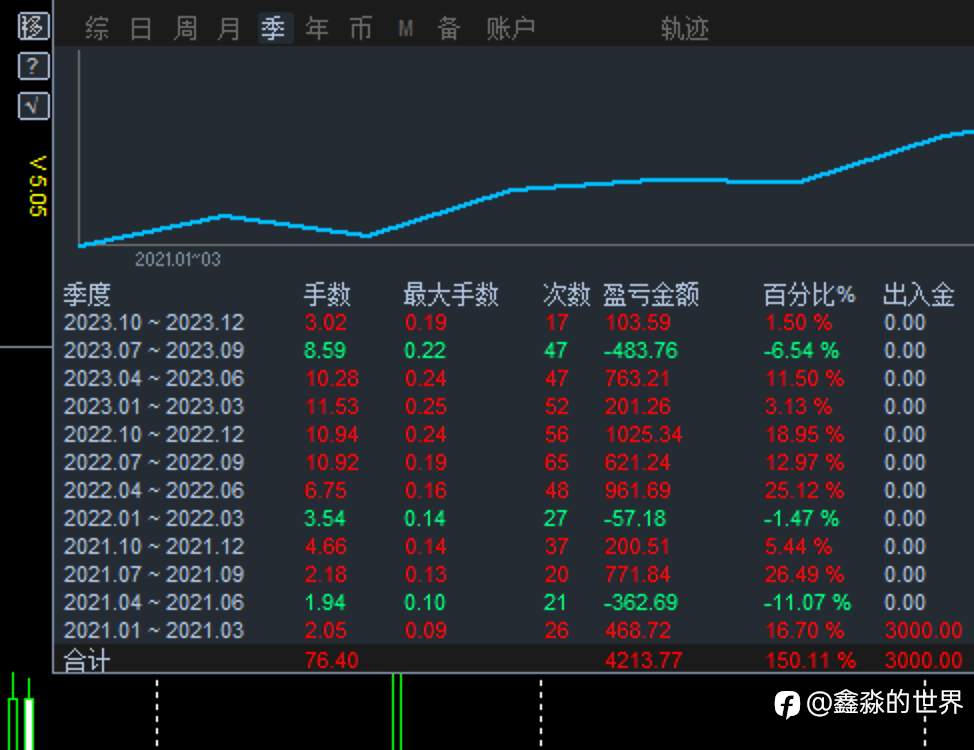974x750 pixels.
Task: Open the 账户 account panel
Action: 510,28
